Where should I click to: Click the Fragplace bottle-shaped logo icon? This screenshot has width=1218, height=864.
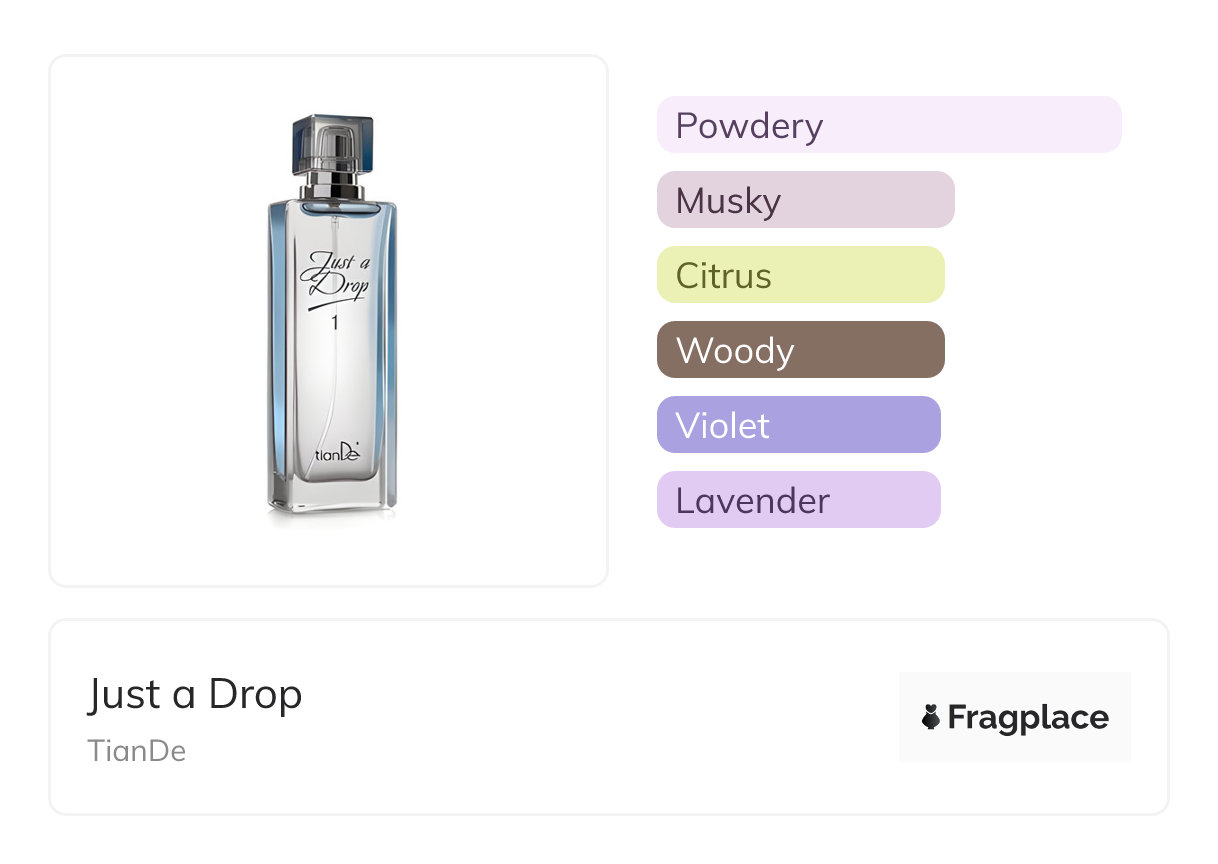tap(931, 717)
